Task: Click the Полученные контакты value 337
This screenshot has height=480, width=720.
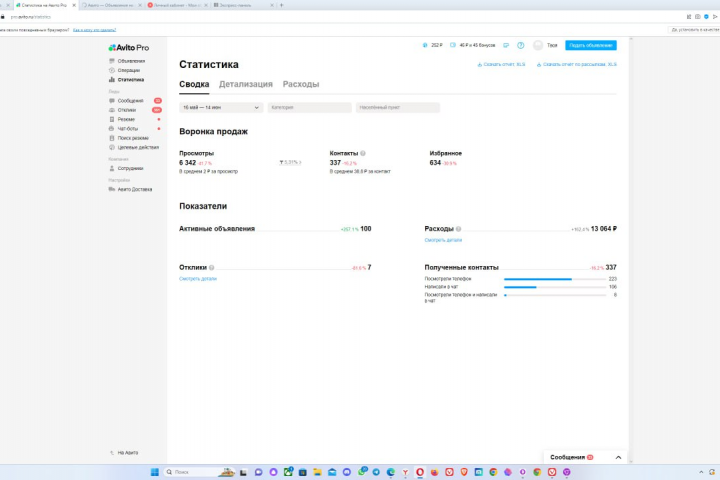Action: point(611,267)
